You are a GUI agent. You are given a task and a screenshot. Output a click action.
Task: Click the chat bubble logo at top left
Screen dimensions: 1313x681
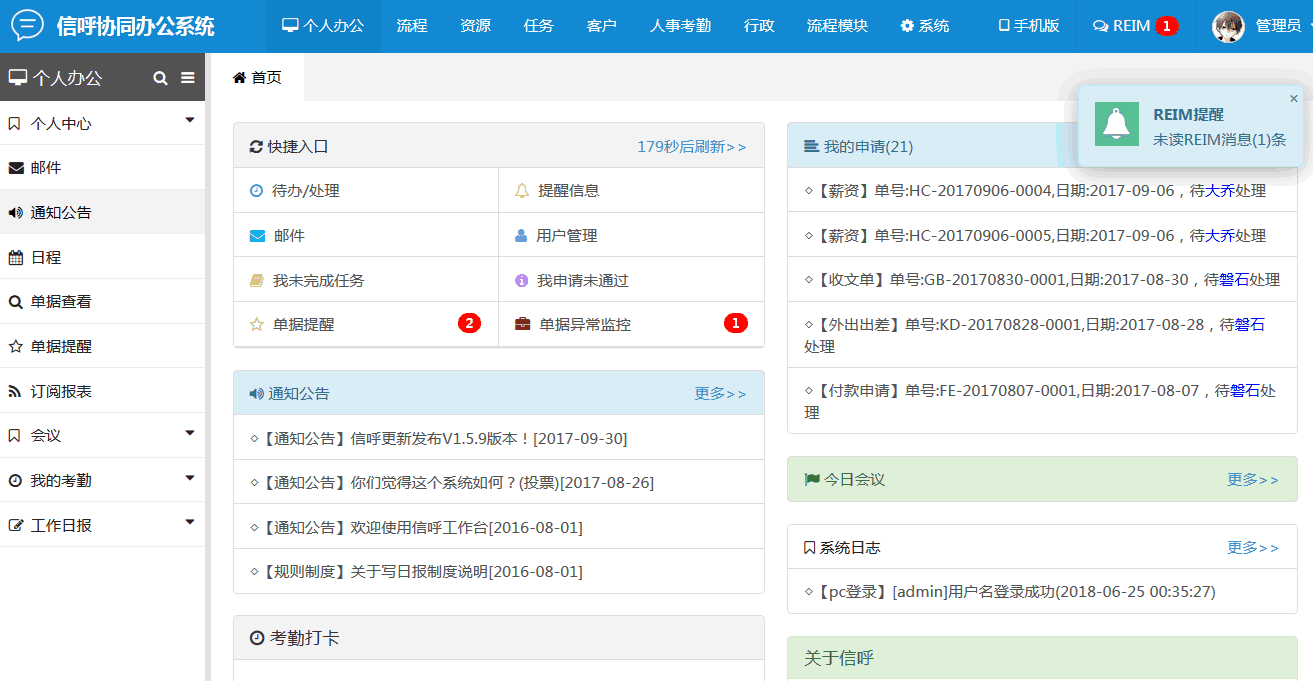pyautogui.click(x=26, y=26)
